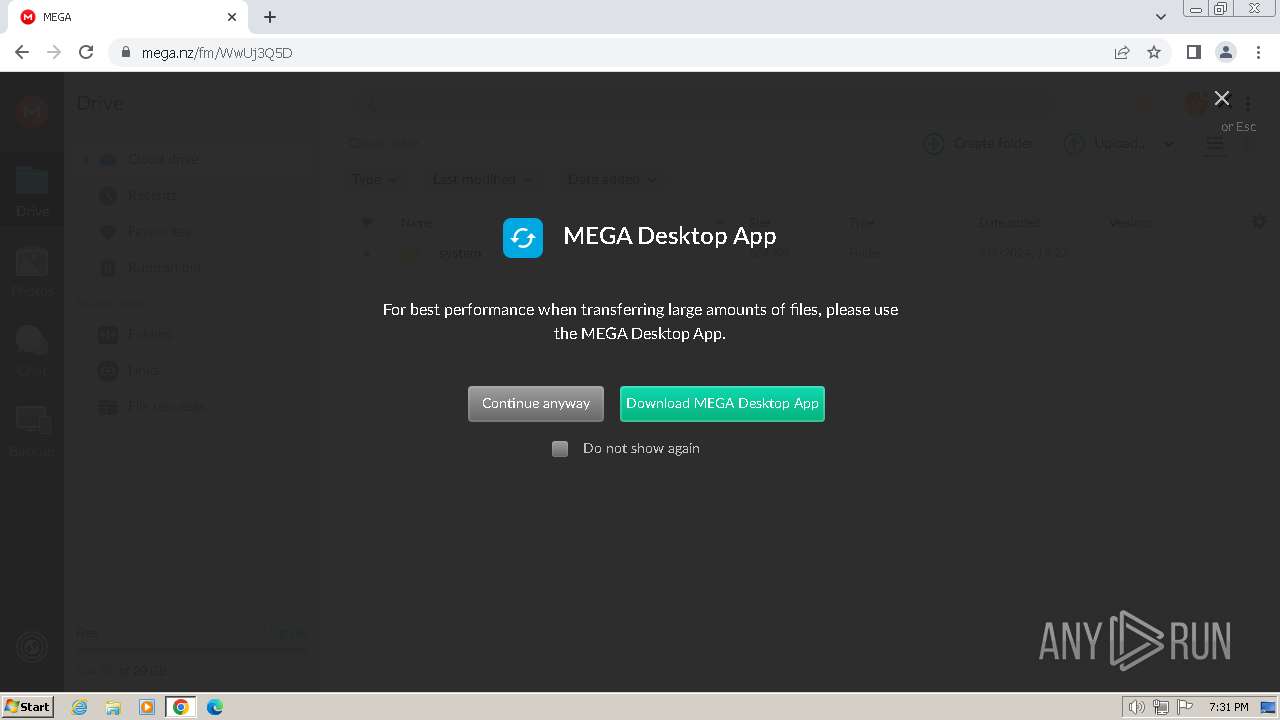Select the MEGA browser tab
The height and width of the screenshot is (720, 1280).
pos(130,17)
